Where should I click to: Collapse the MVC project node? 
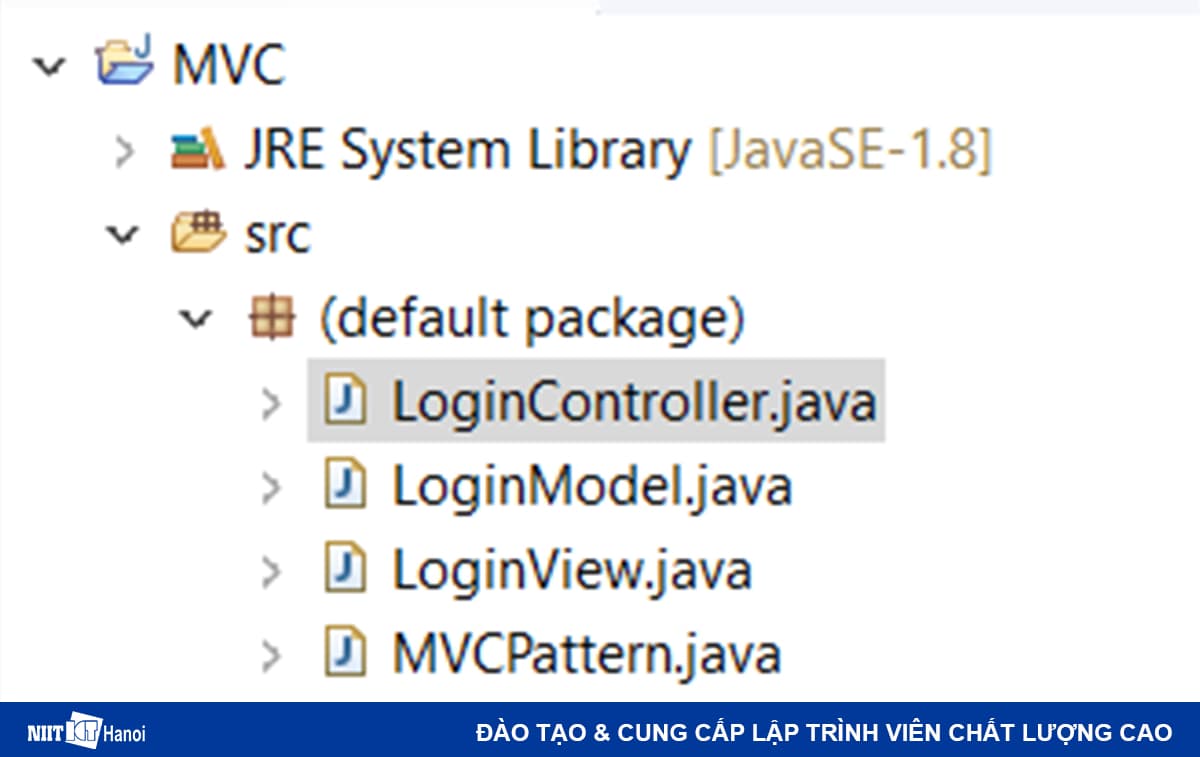pos(48,62)
